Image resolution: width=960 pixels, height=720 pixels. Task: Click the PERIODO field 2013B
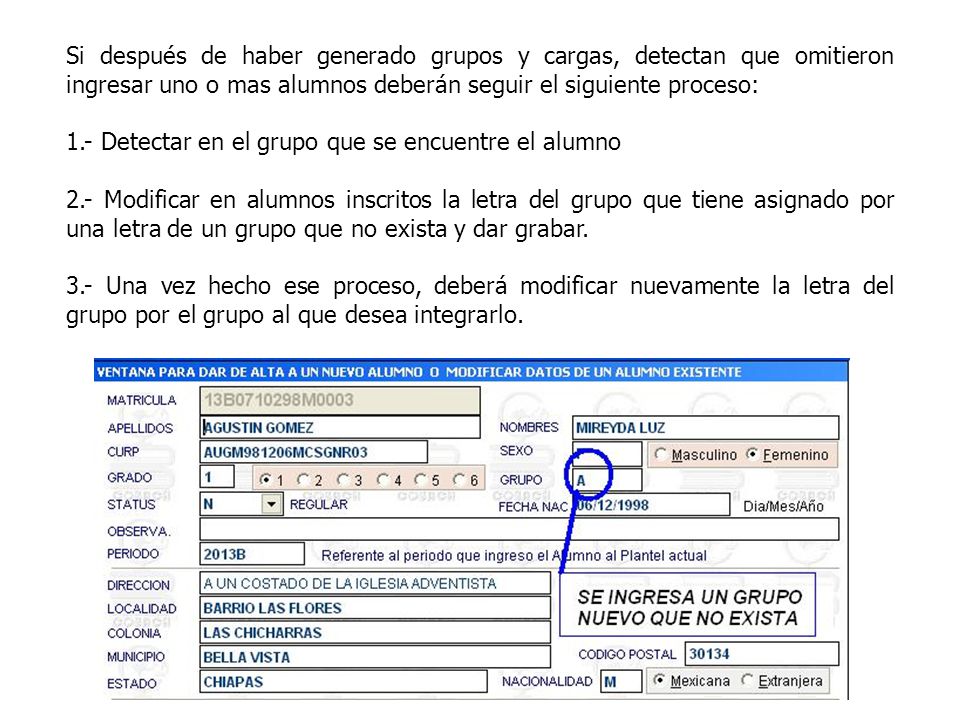click(x=252, y=554)
